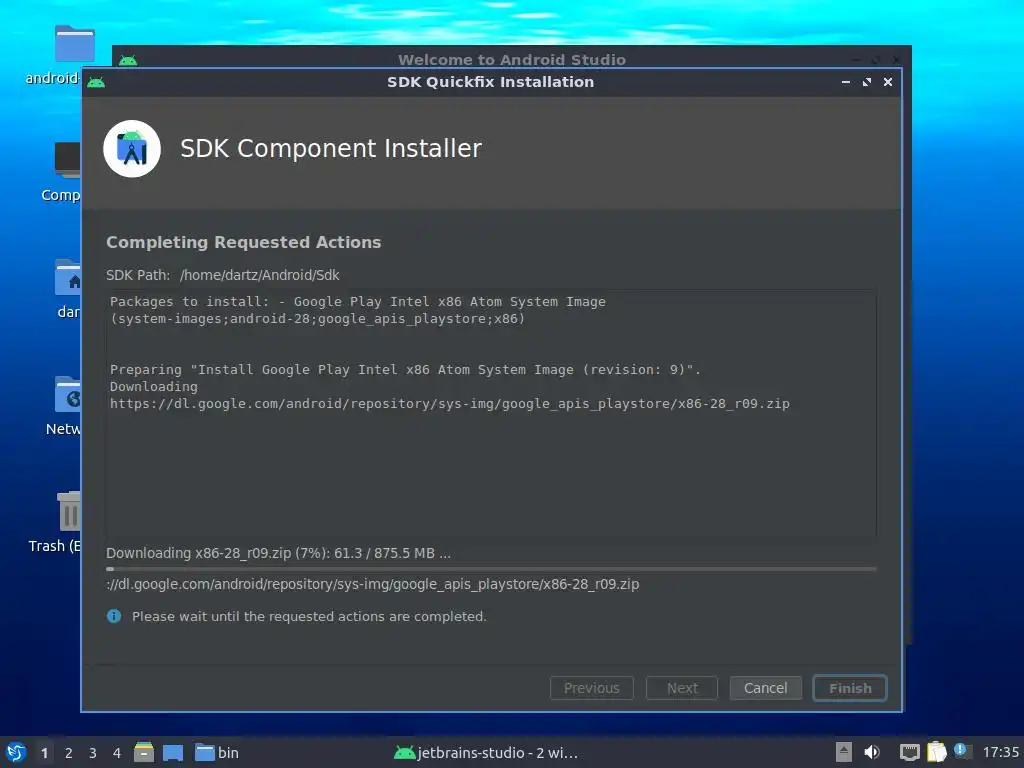
Task: Click the x86-28_r09.zip URL in log
Action: click(449, 404)
